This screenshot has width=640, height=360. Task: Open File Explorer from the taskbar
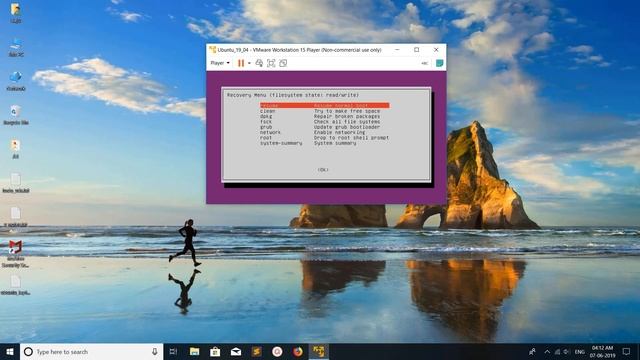pyautogui.click(x=194, y=351)
